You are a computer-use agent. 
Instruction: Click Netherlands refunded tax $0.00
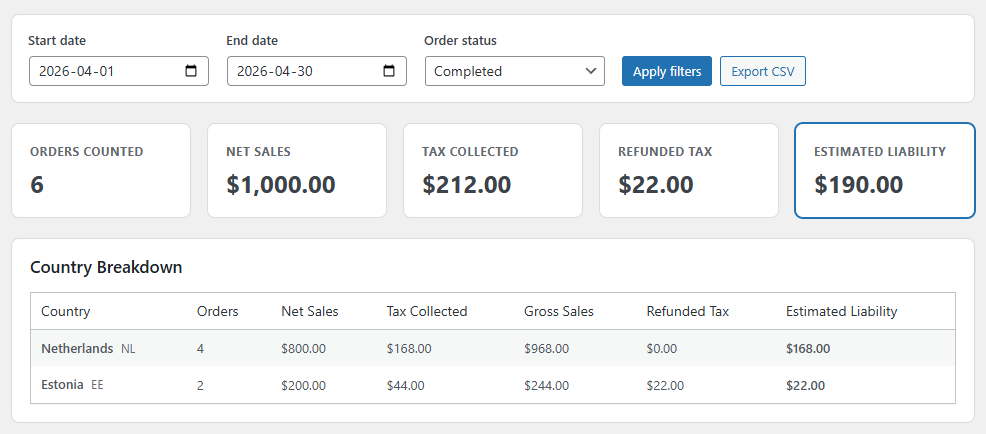pos(662,348)
